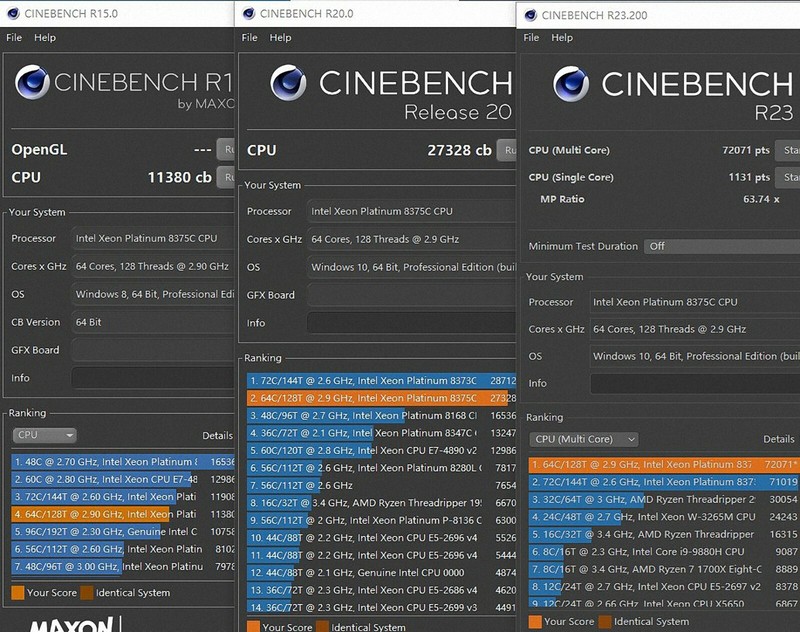The image size is (800, 632).
Task: Click the Info field in R23
Action: 695,383
